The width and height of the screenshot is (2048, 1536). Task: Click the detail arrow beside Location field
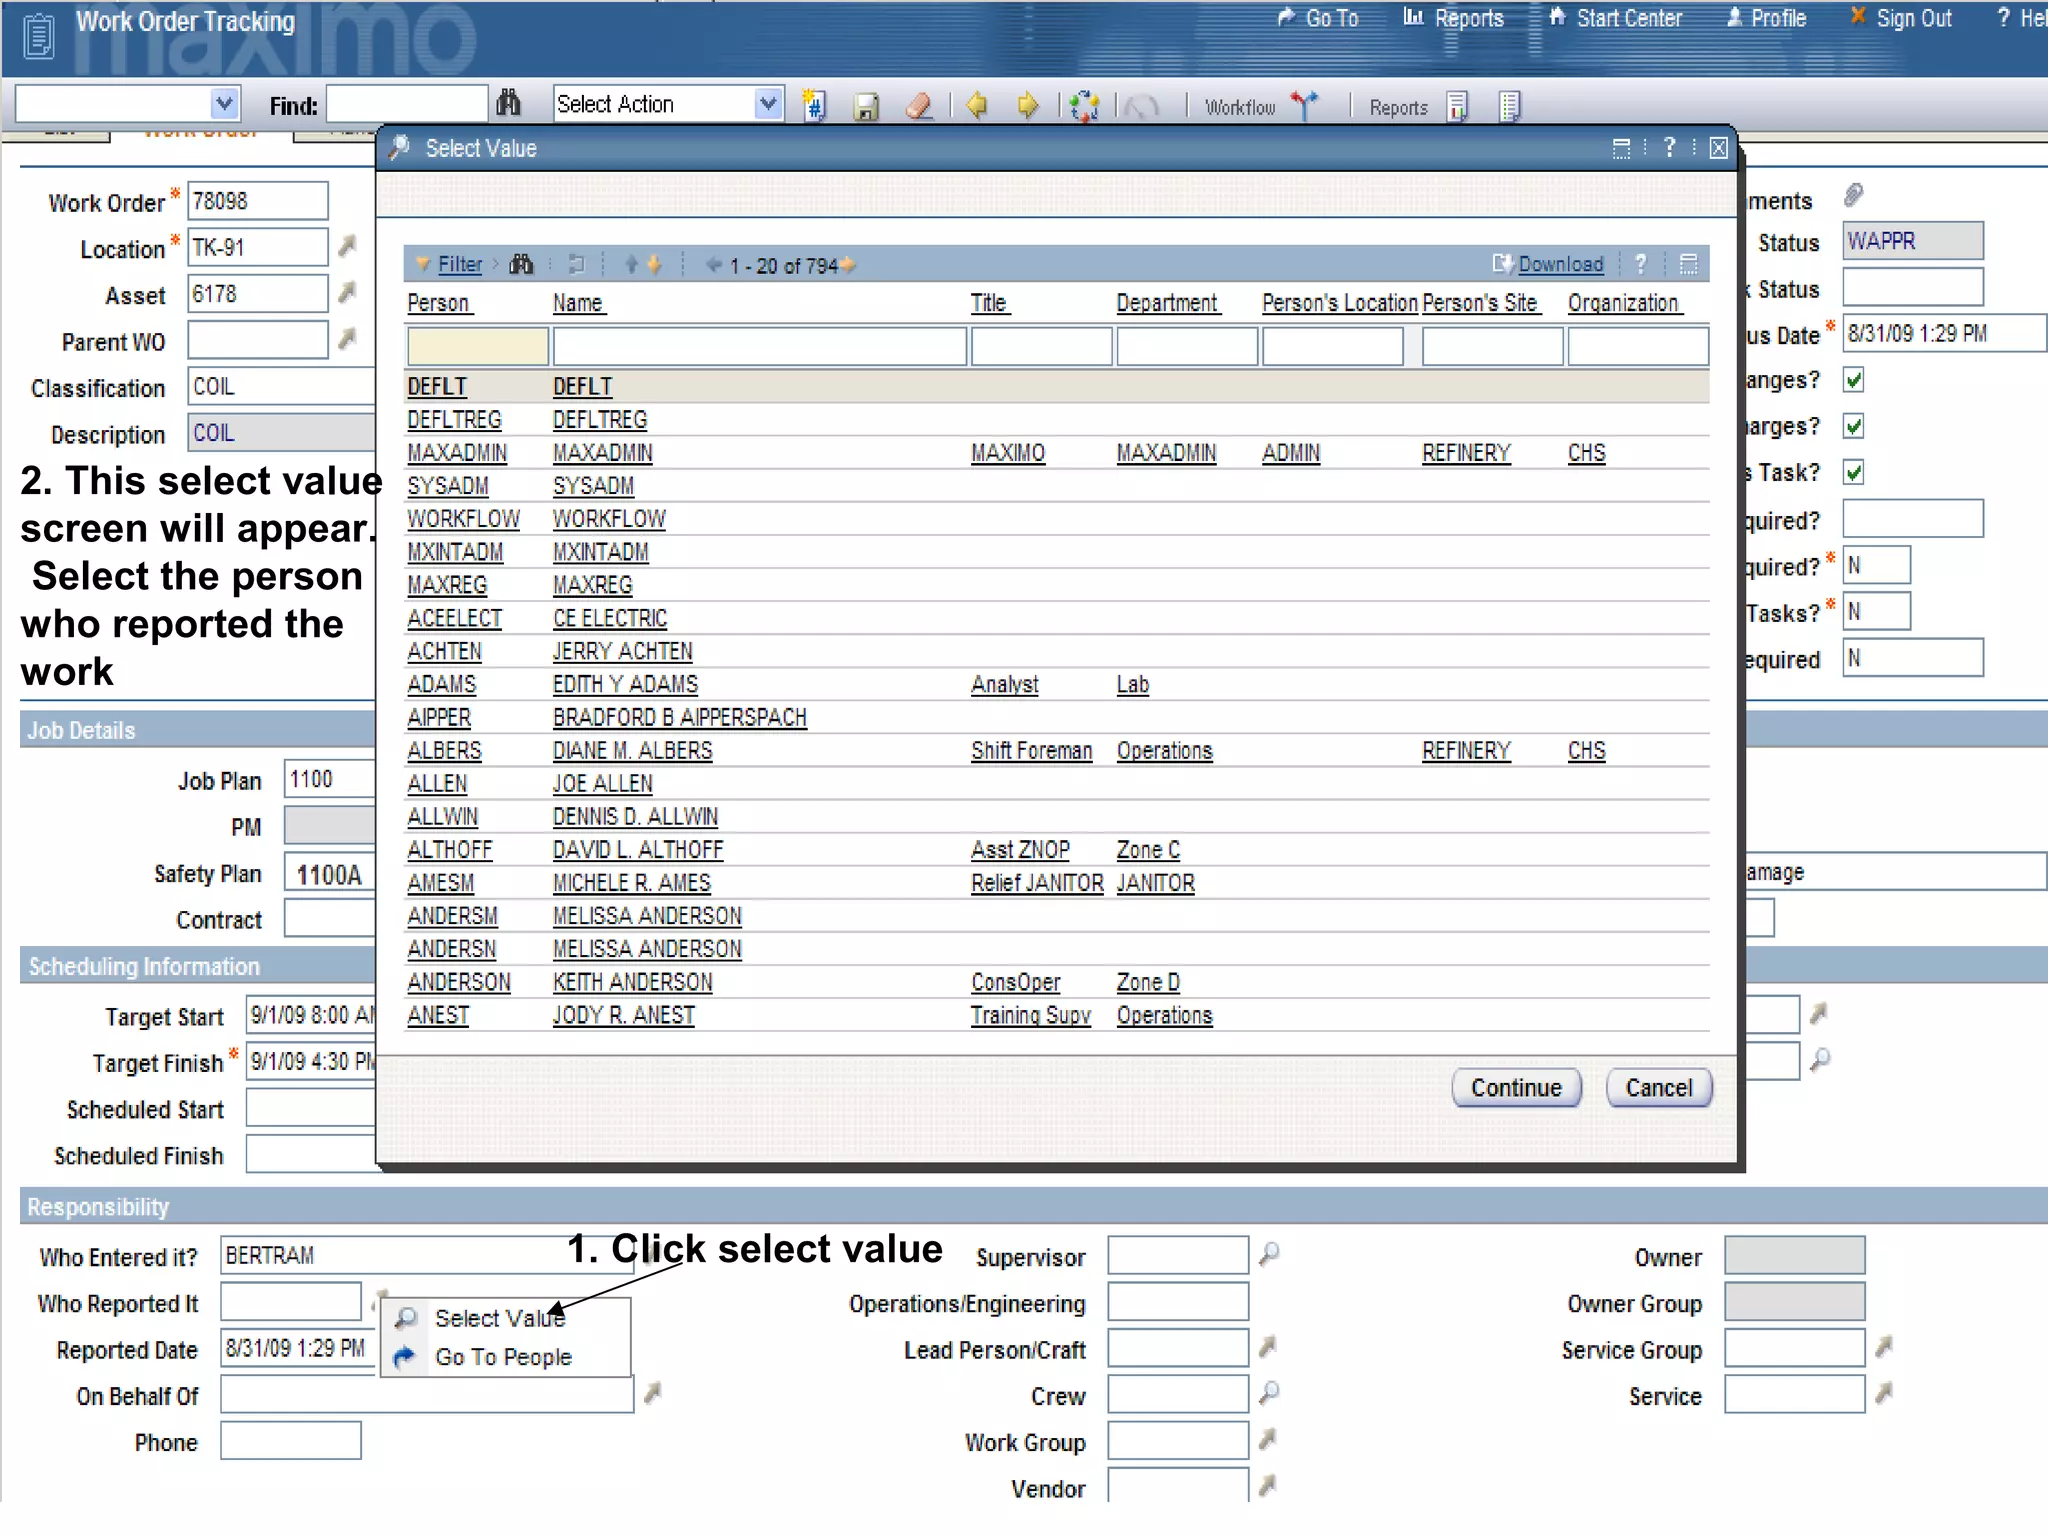[347, 245]
